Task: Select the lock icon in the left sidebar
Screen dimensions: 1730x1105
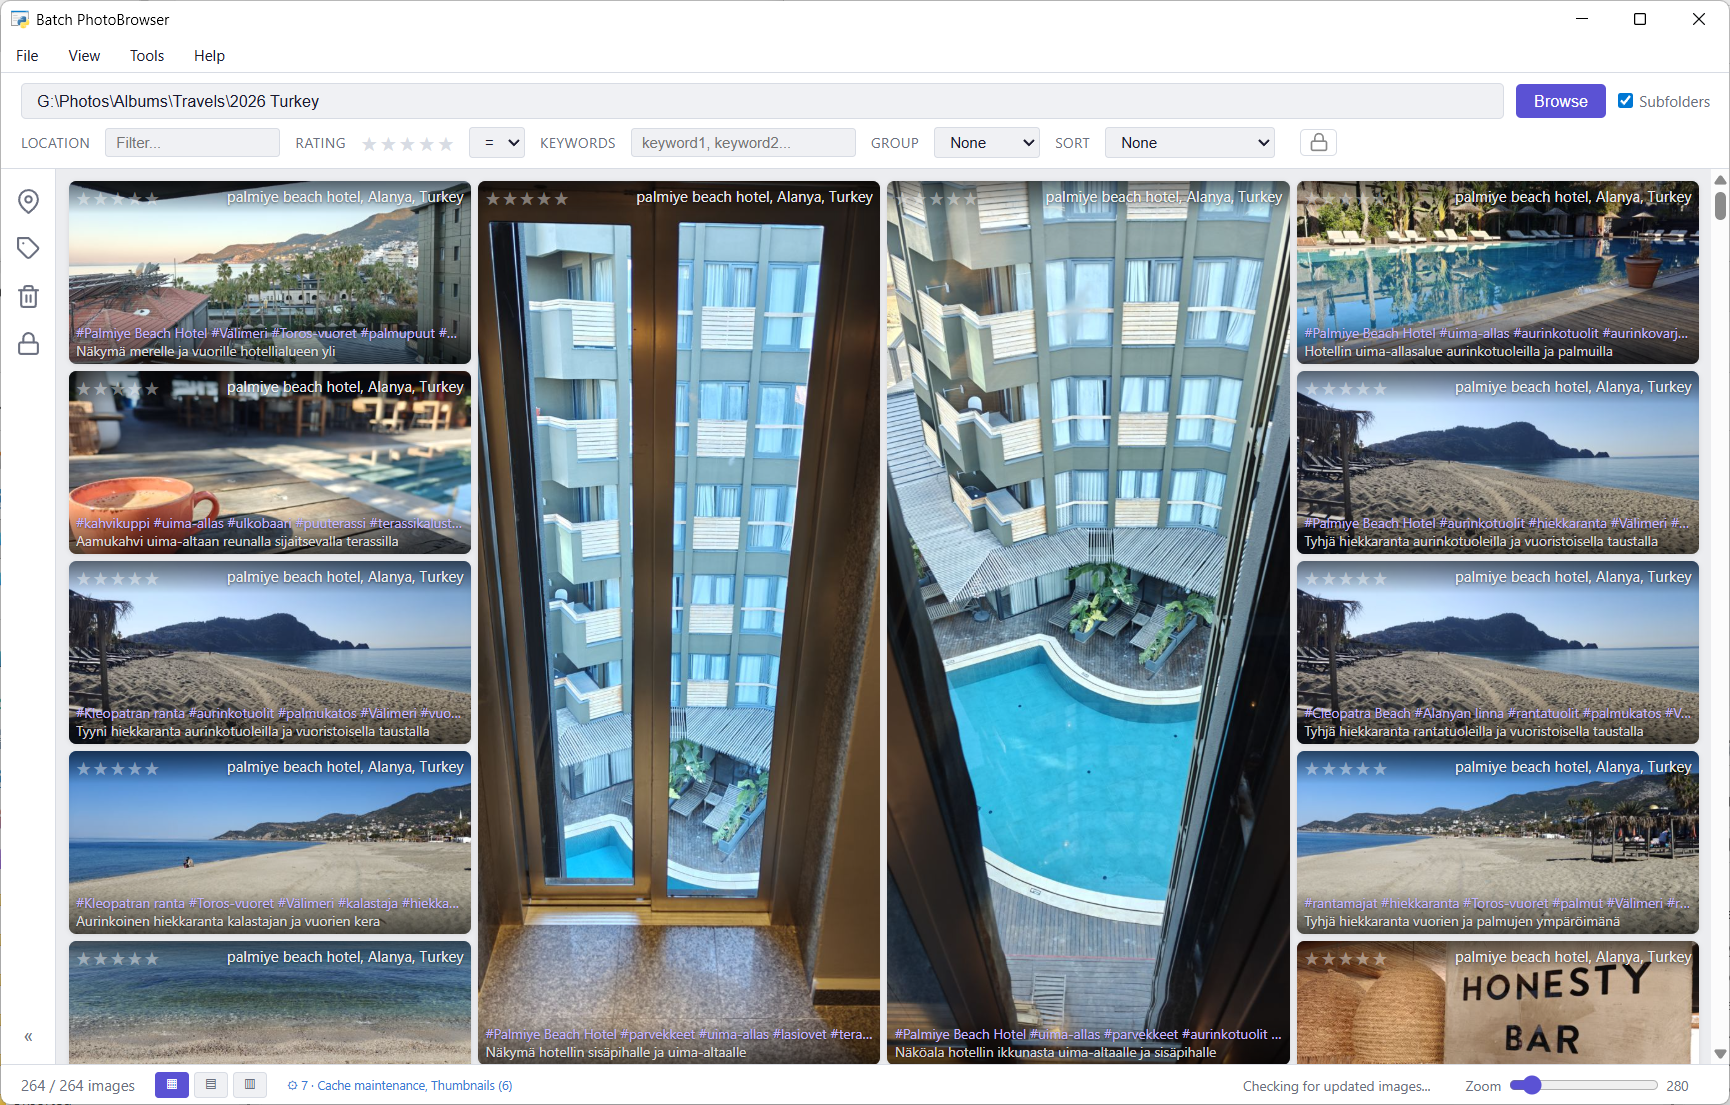Action: tap(28, 343)
